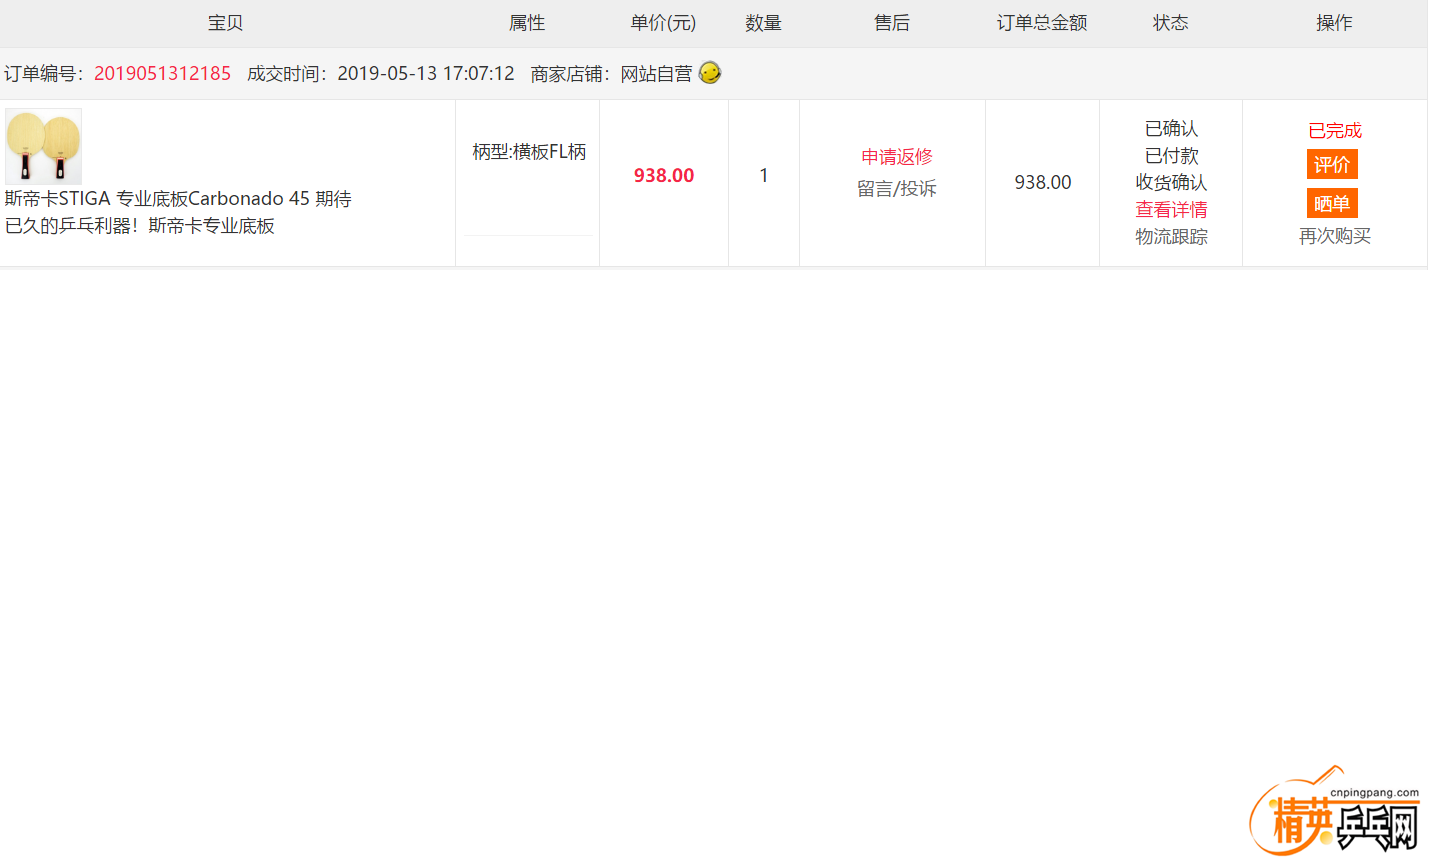Viewport: 1431px width, 864px height.
Task: Click the red unit price 938.00
Action: point(663,175)
